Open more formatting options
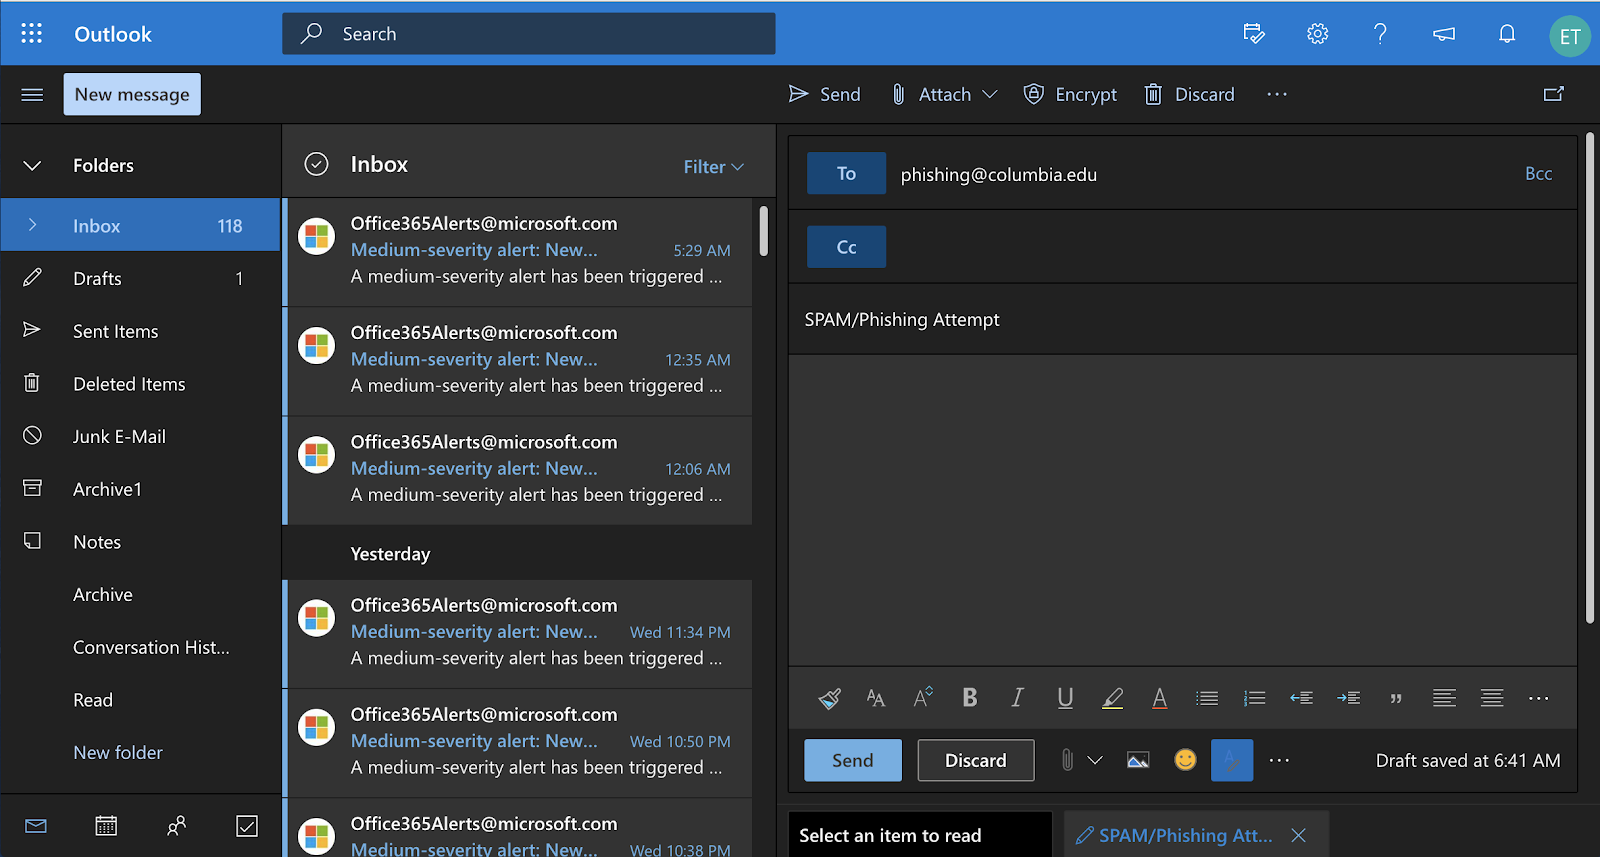Image resolution: width=1600 pixels, height=857 pixels. click(x=1539, y=698)
